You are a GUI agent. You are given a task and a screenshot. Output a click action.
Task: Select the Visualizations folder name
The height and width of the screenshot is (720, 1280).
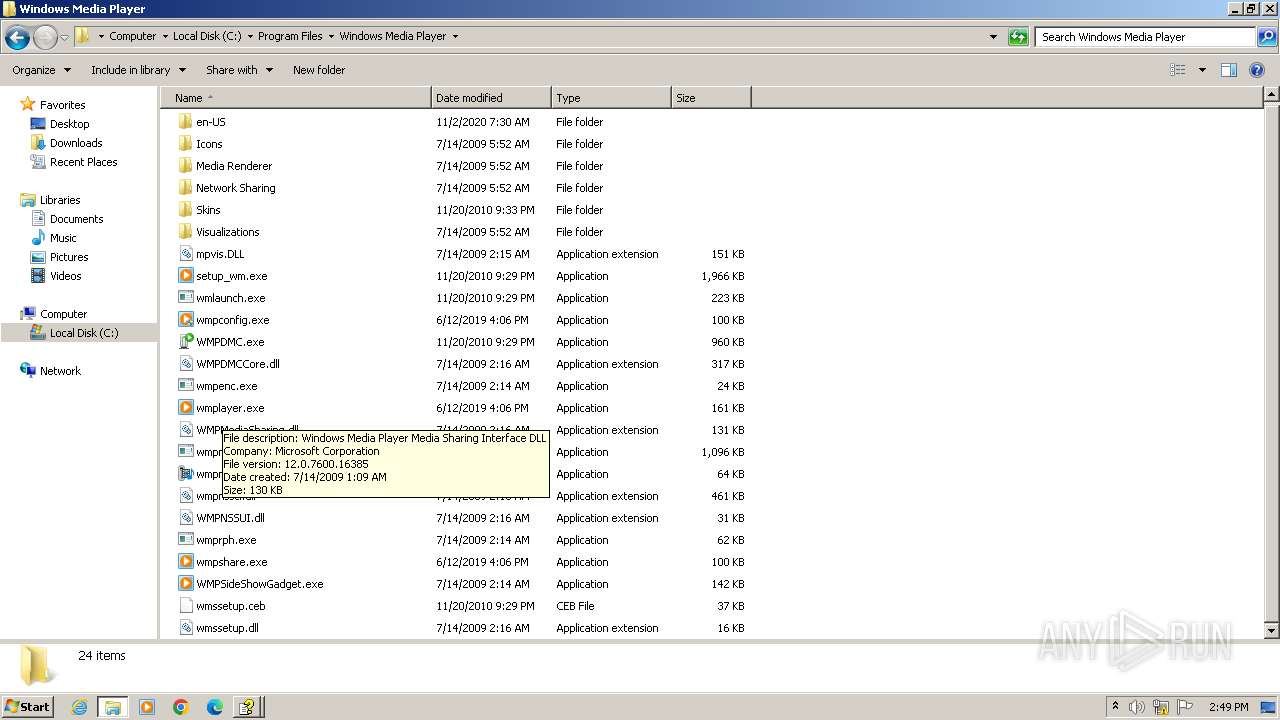pos(227,232)
